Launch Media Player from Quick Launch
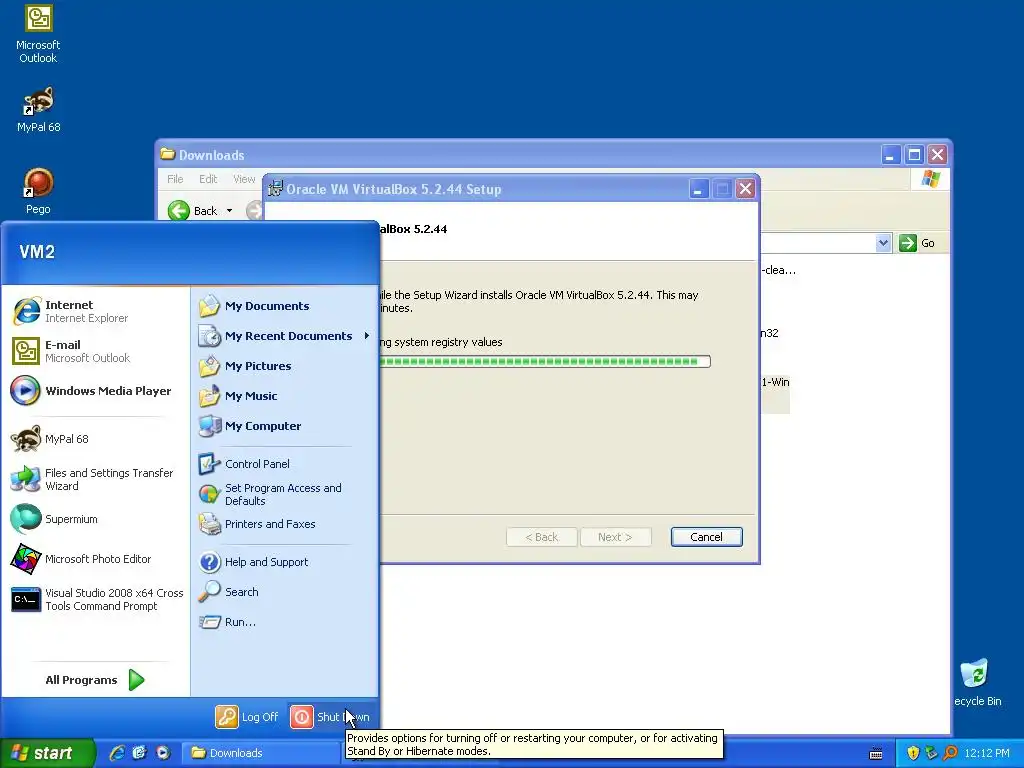 tap(163, 753)
